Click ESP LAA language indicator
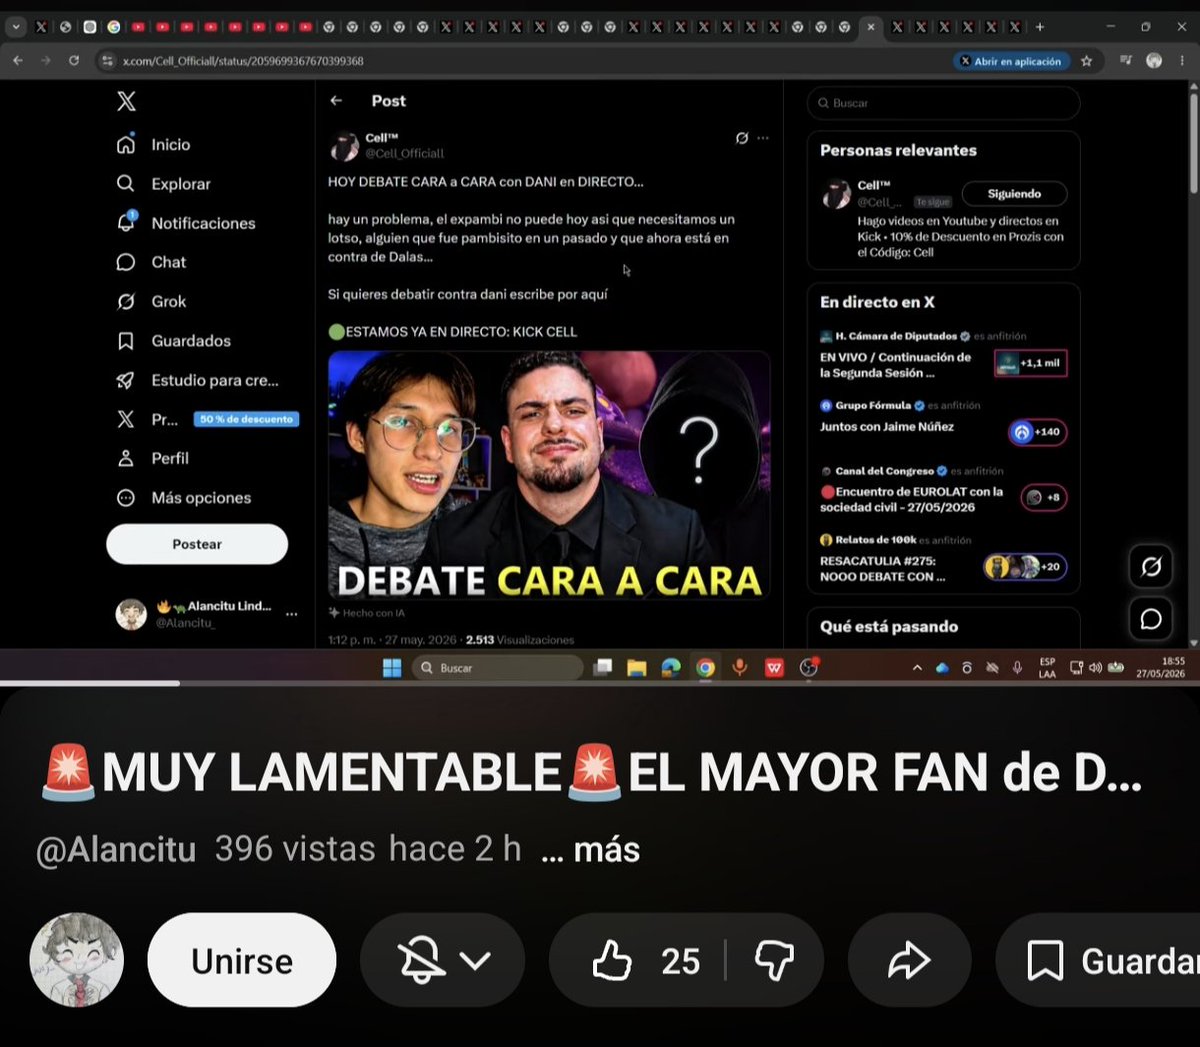The width and height of the screenshot is (1200, 1047). click(x=1047, y=668)
